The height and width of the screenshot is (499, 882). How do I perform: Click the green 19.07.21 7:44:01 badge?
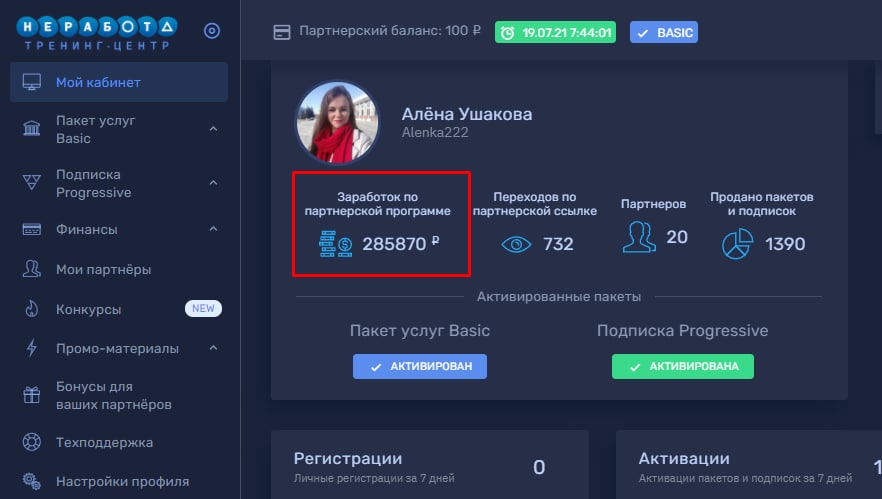pos(555,32)
